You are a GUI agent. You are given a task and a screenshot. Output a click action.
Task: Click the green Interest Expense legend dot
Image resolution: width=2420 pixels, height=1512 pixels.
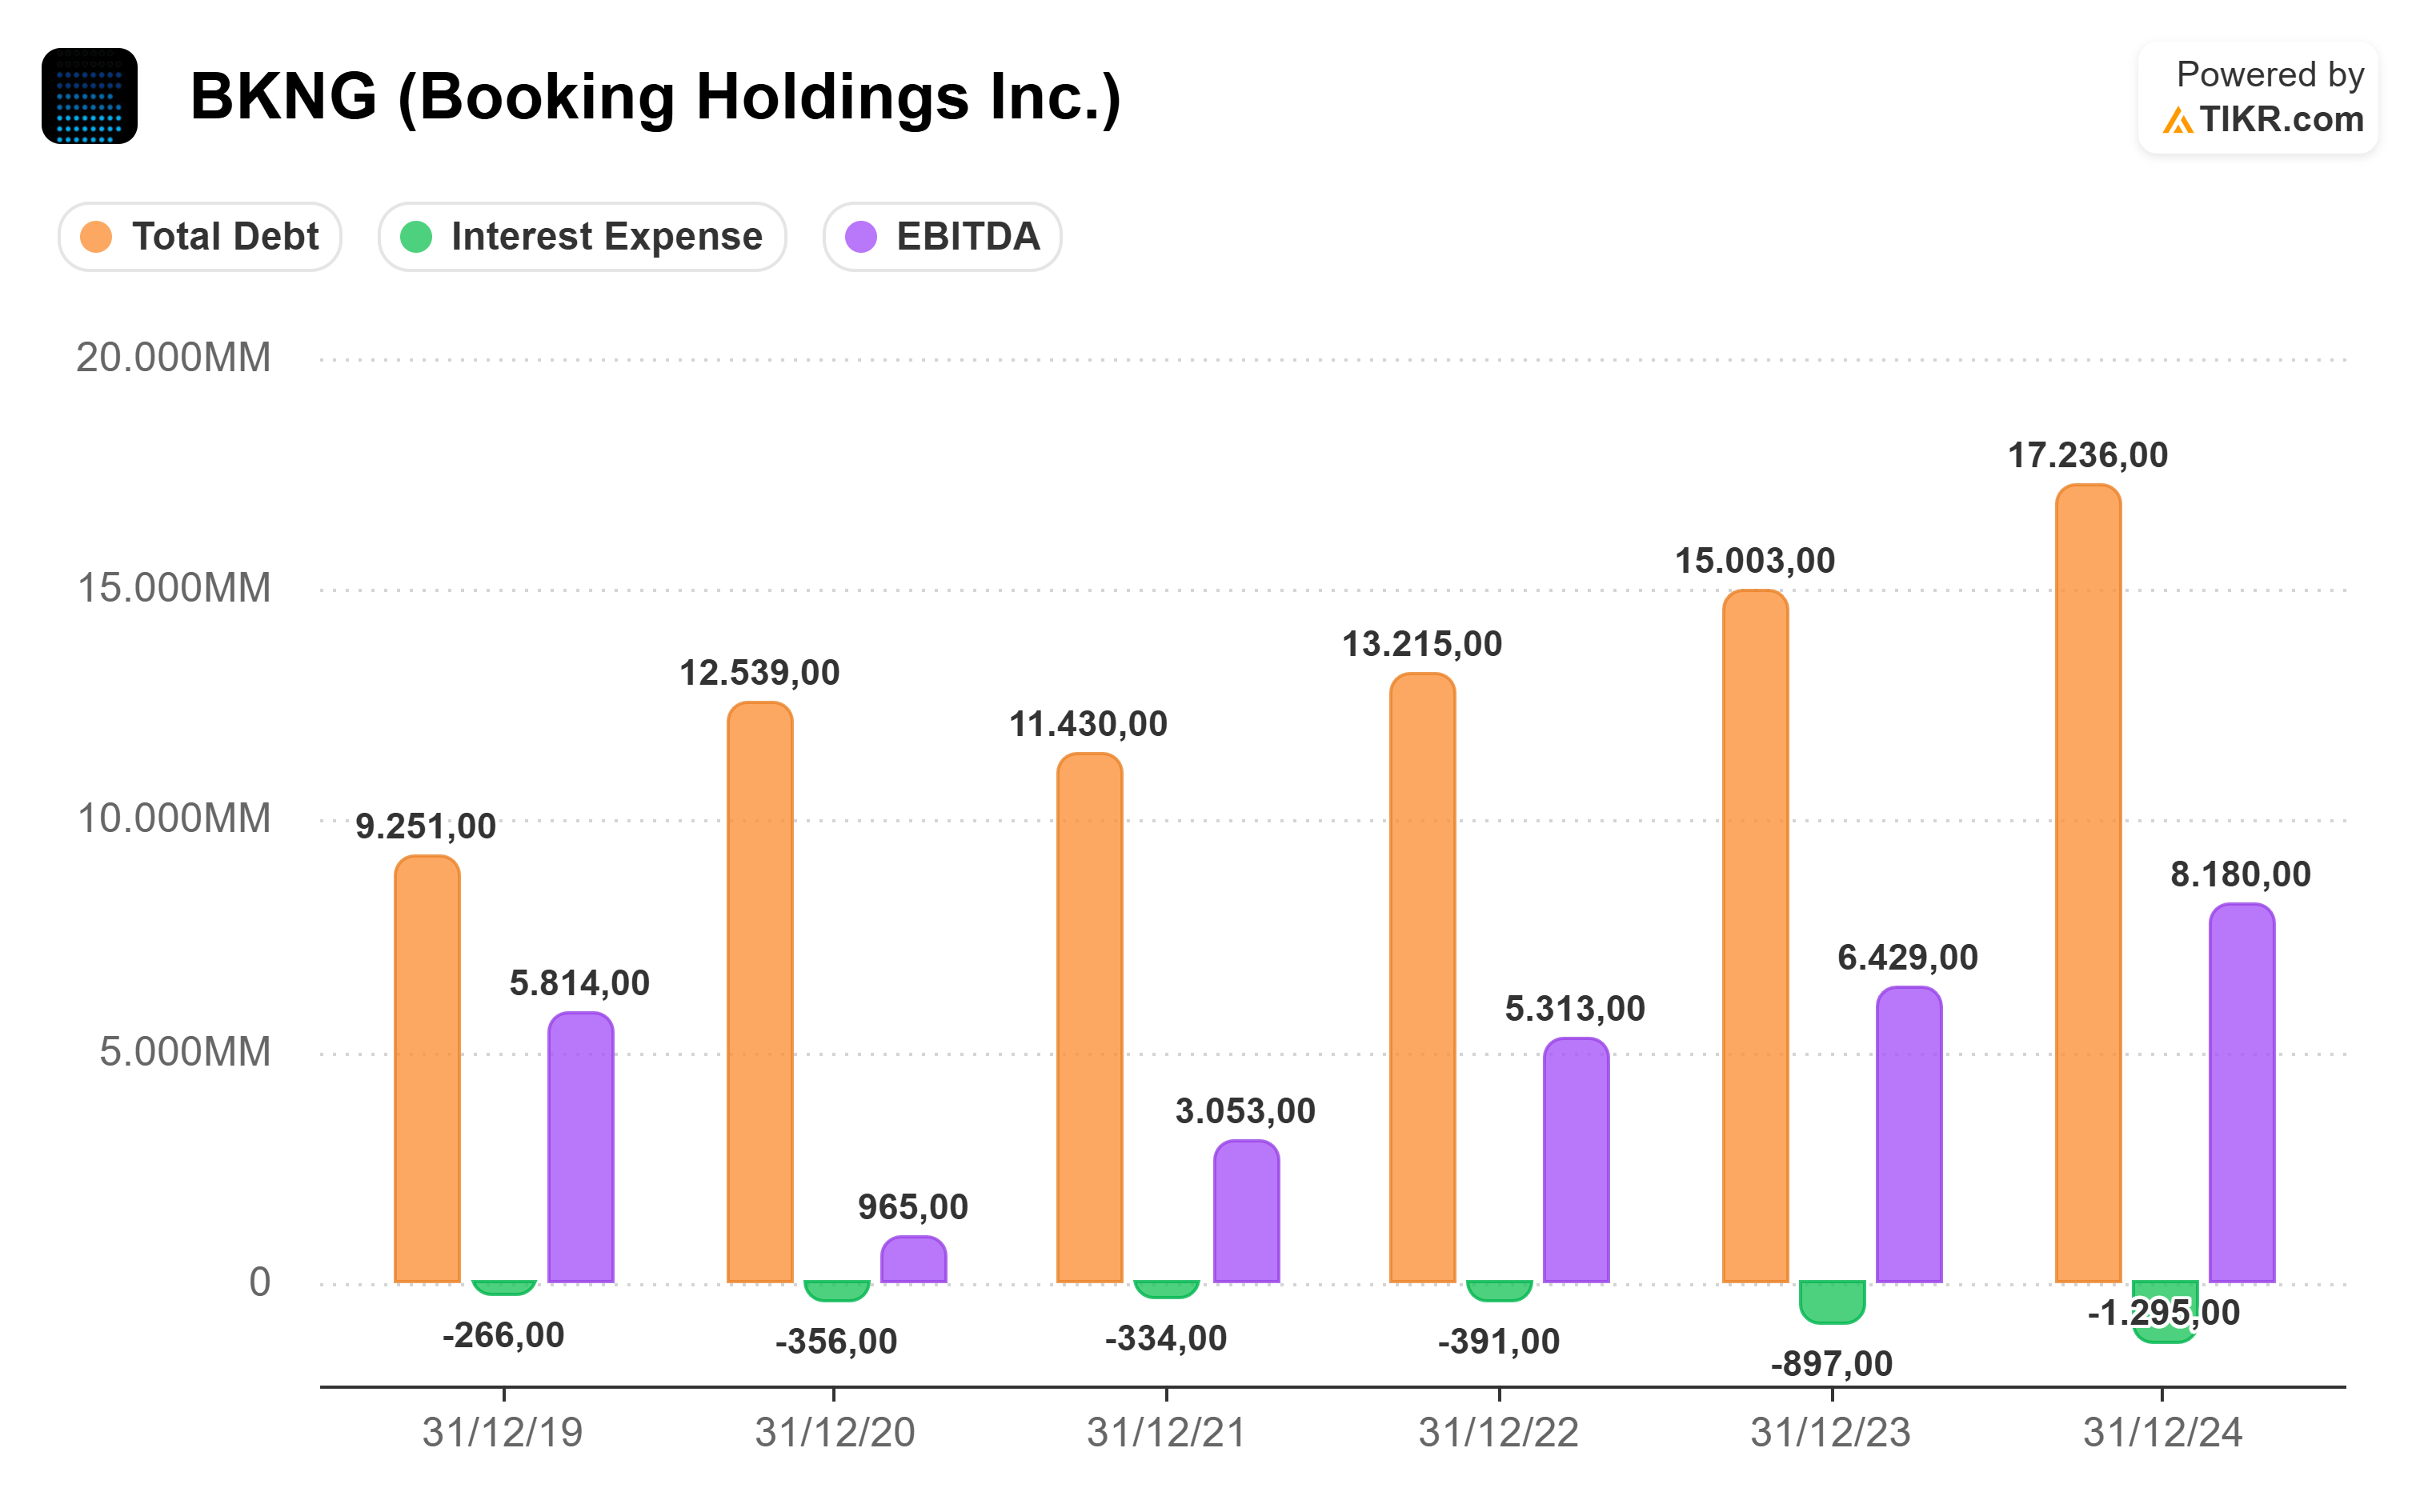click(x=416, y=237)
